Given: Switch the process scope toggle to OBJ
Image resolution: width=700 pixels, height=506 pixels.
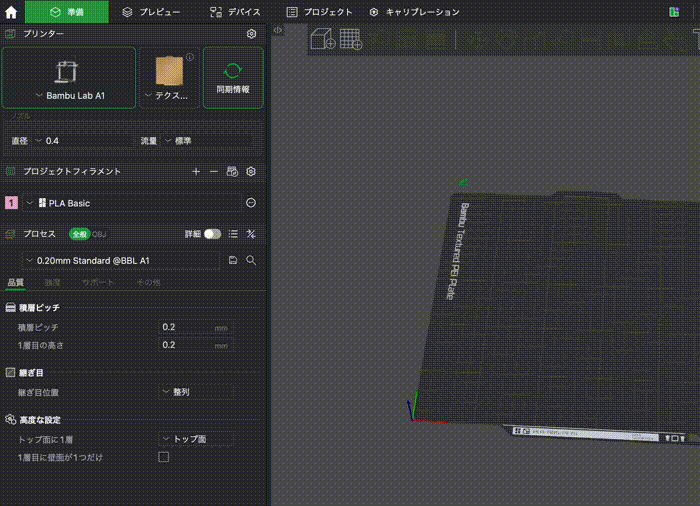Looking at the screenshot, I should 99,233.
